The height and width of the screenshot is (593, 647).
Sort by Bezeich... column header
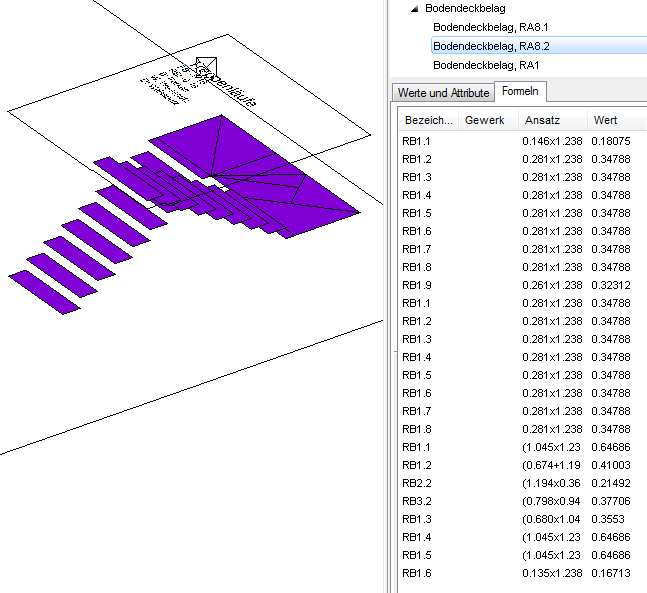pos(428,120)
